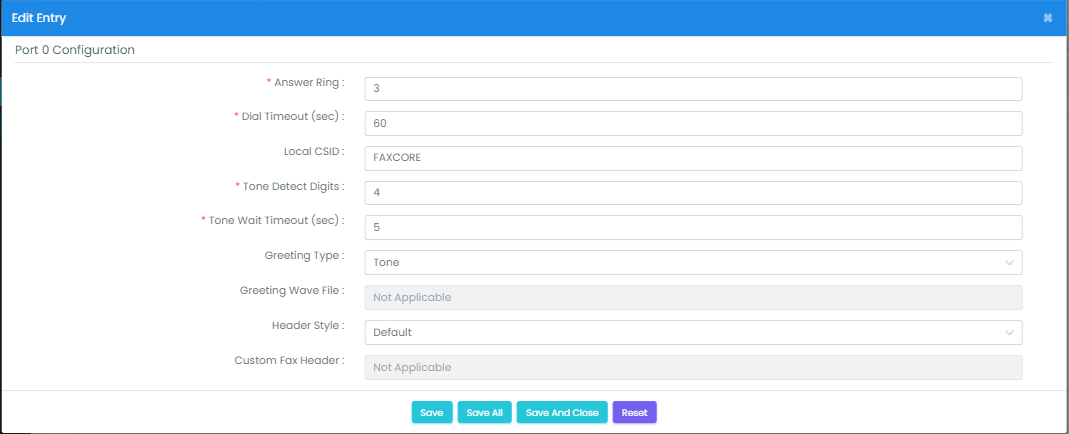
Task: Click the Tone Wait Timeout (sec) label
Action: pos(273,221)
